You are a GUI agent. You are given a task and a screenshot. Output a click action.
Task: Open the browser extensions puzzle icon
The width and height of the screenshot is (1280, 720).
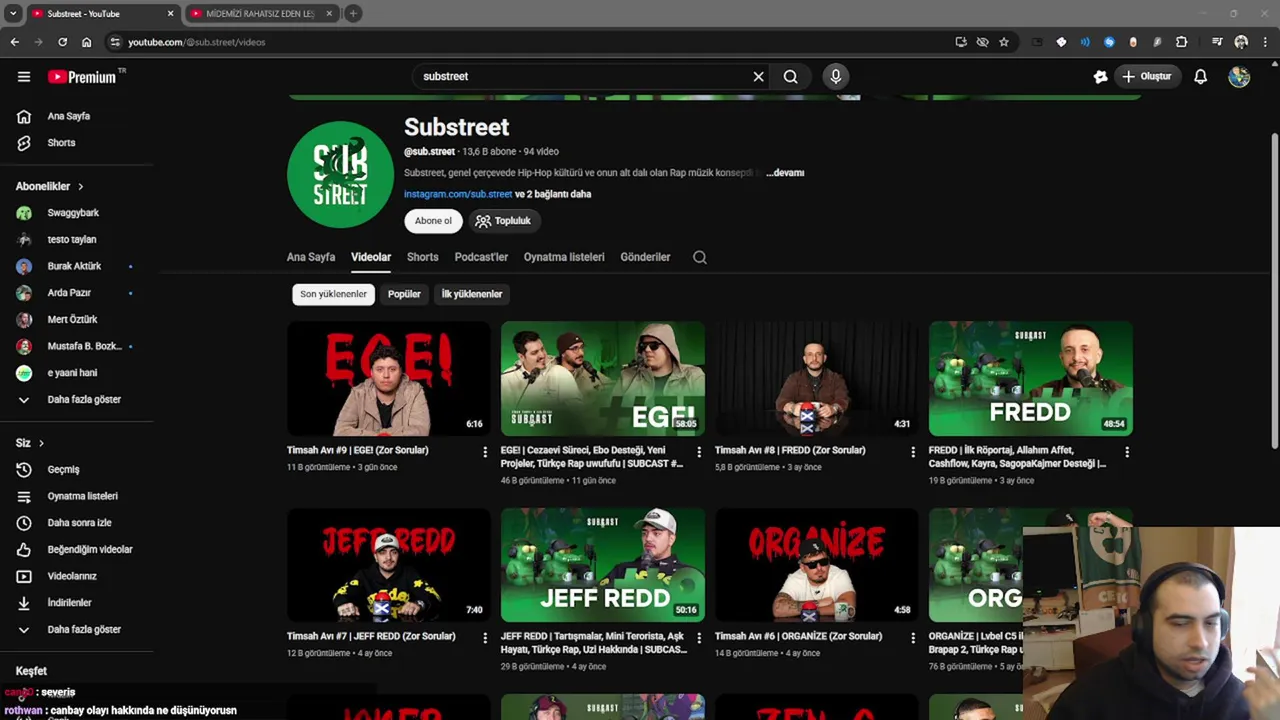coord(1182,42)
